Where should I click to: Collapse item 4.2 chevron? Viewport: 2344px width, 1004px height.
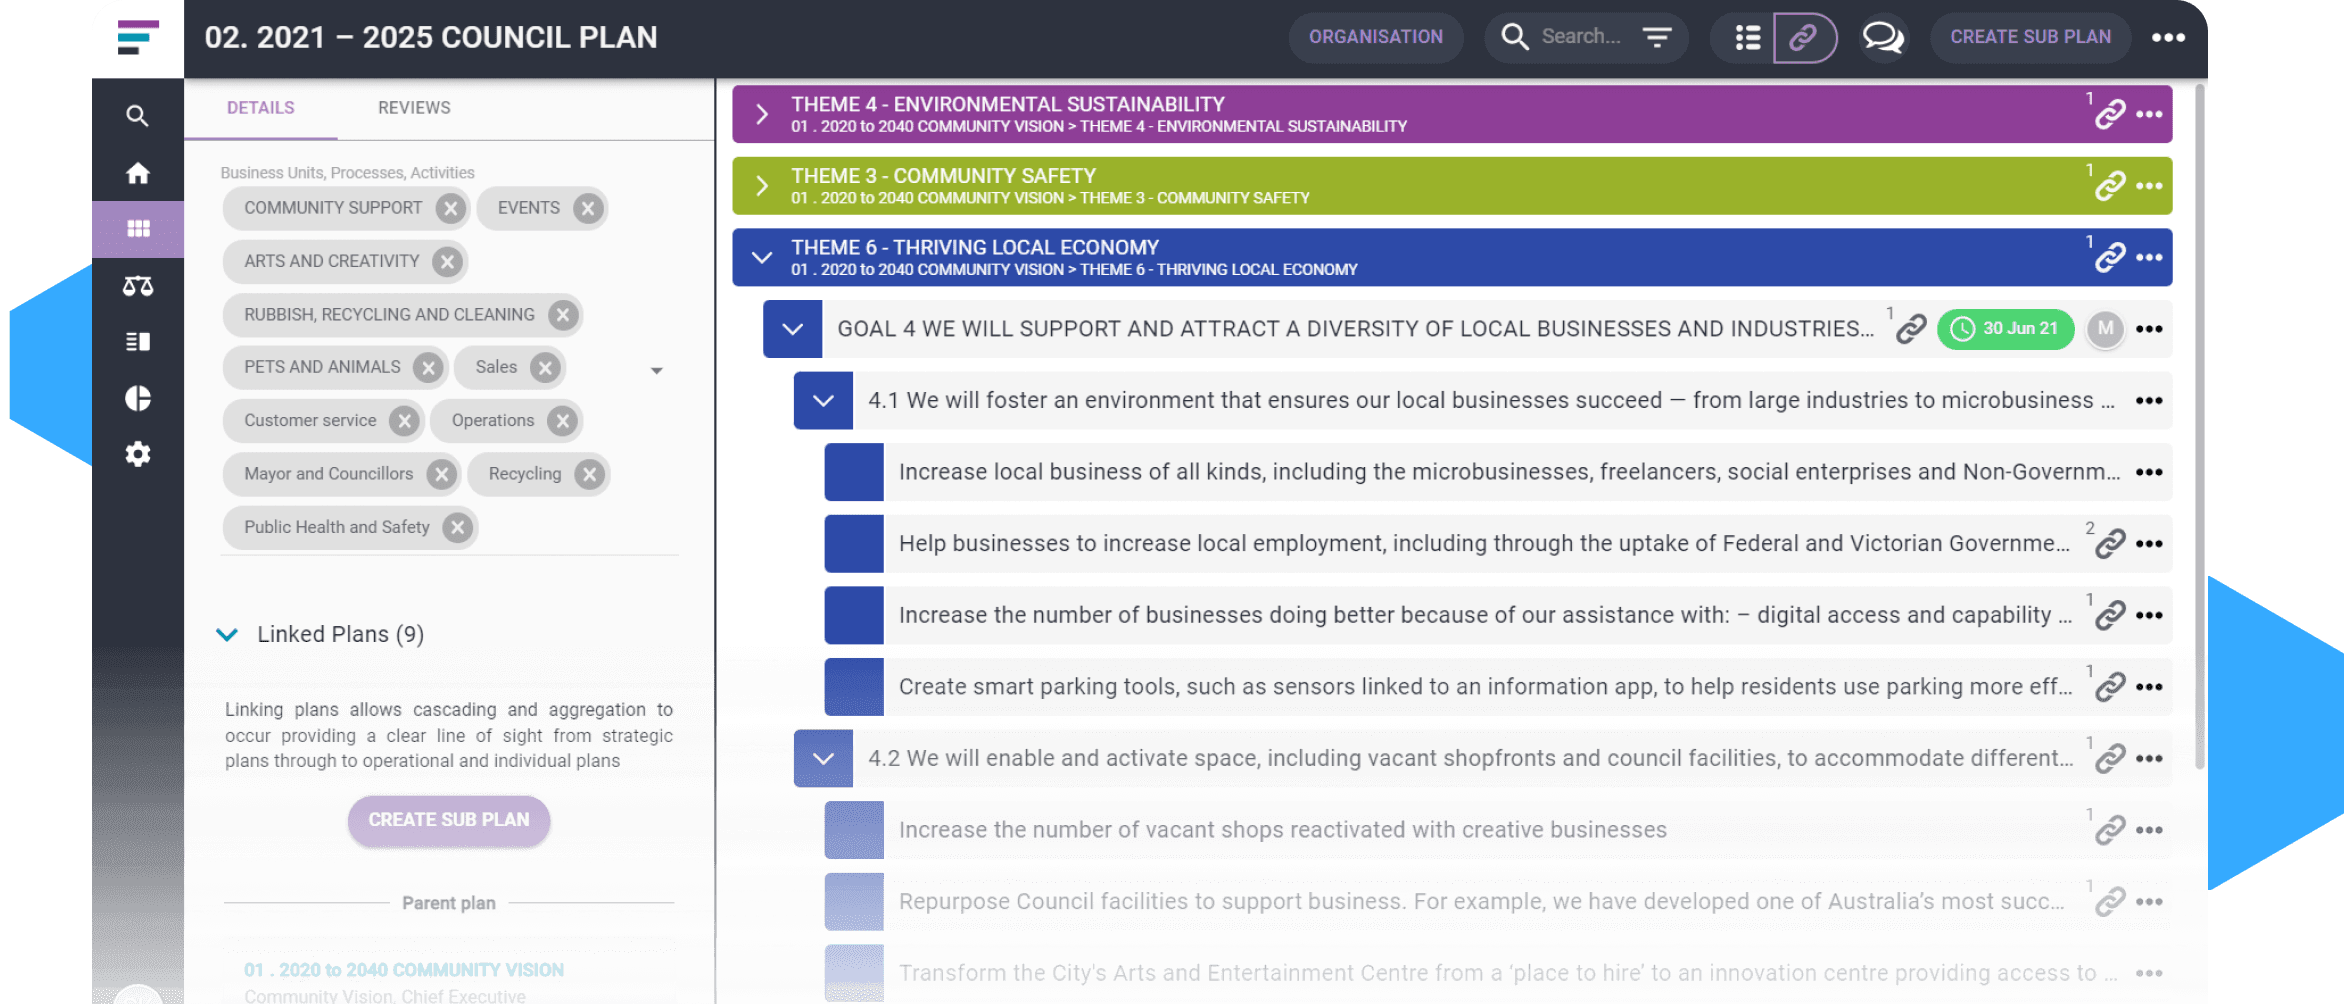tap(824, 759)
